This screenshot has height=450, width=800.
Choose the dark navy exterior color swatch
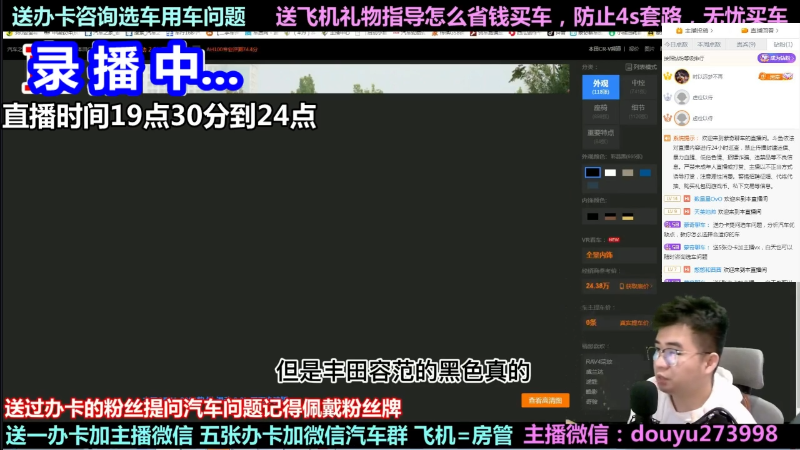[592, 185]
